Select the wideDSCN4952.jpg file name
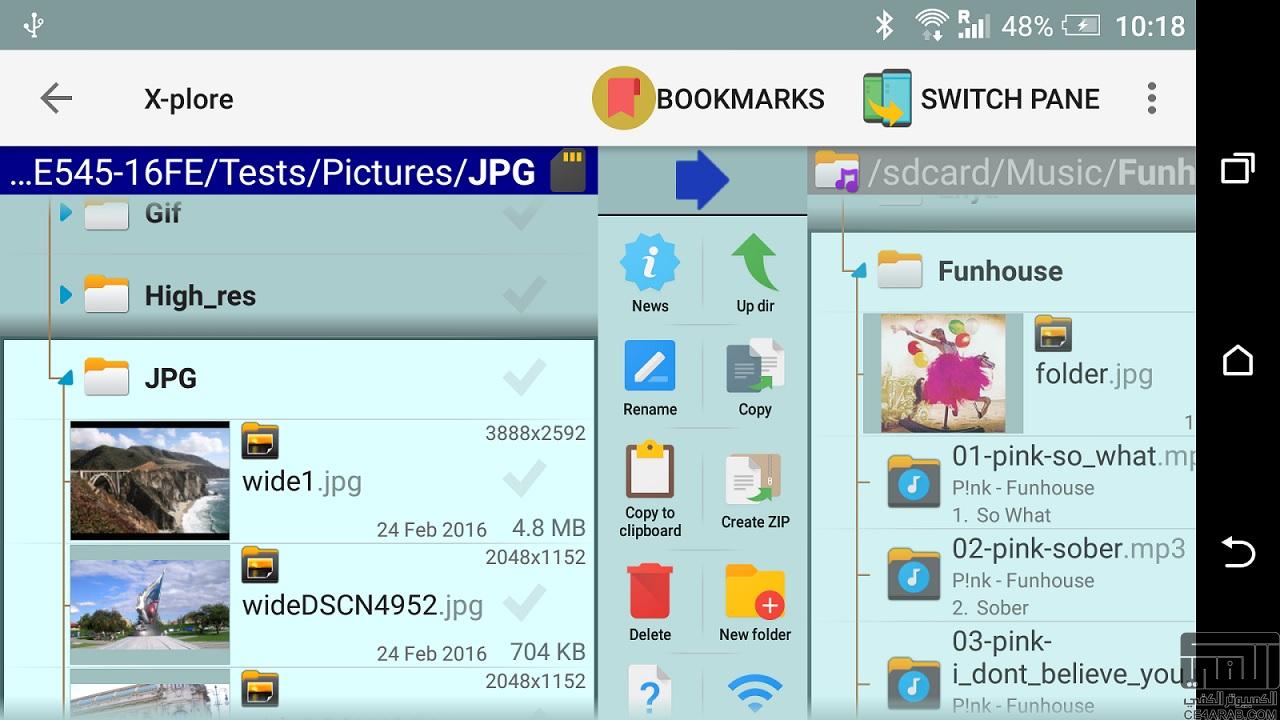The width and height of the screenshot is (1280, 720). pos(362,605)
